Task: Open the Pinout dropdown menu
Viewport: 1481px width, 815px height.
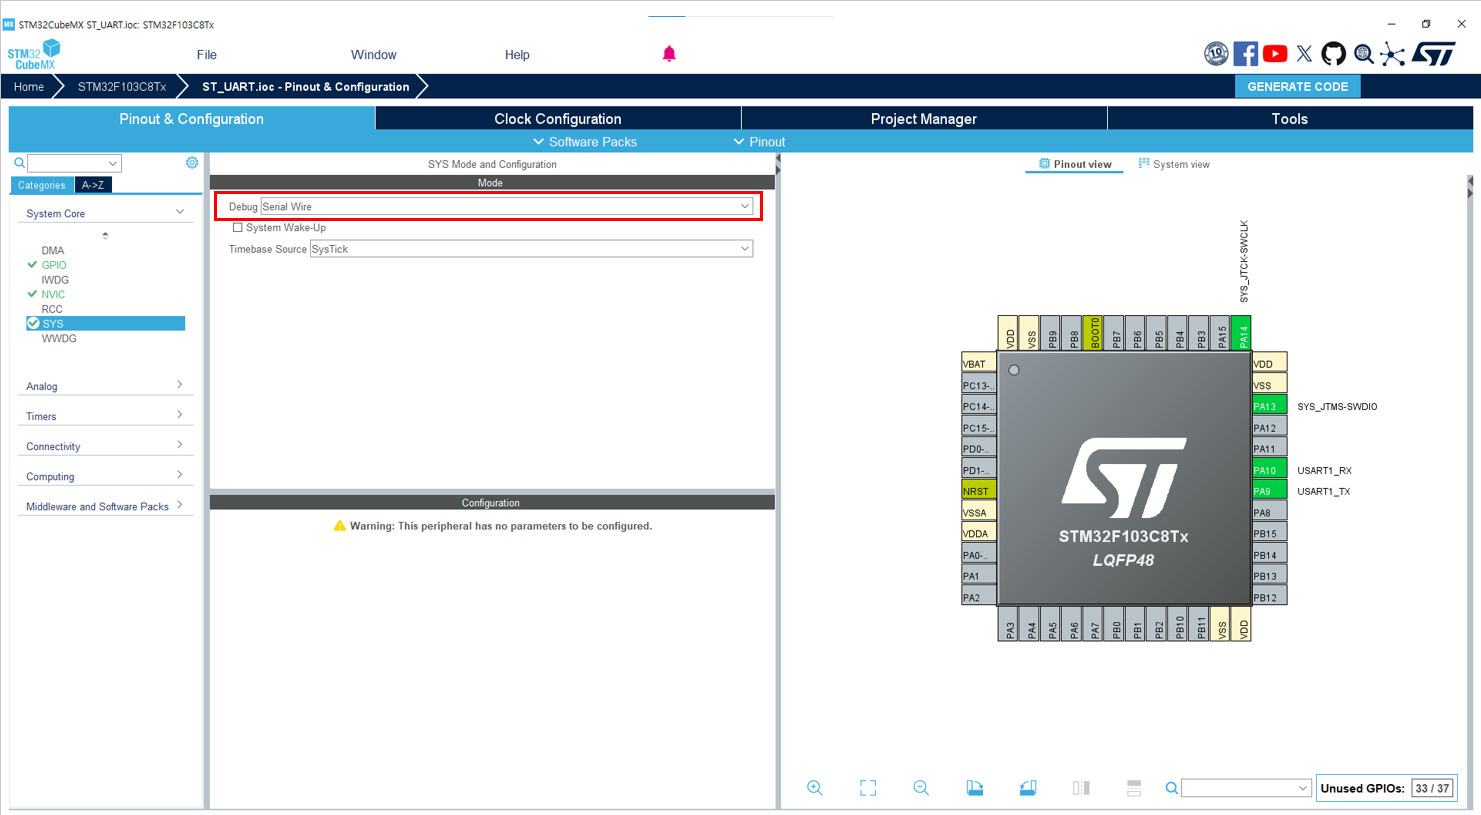Action: tap(759, 142)
